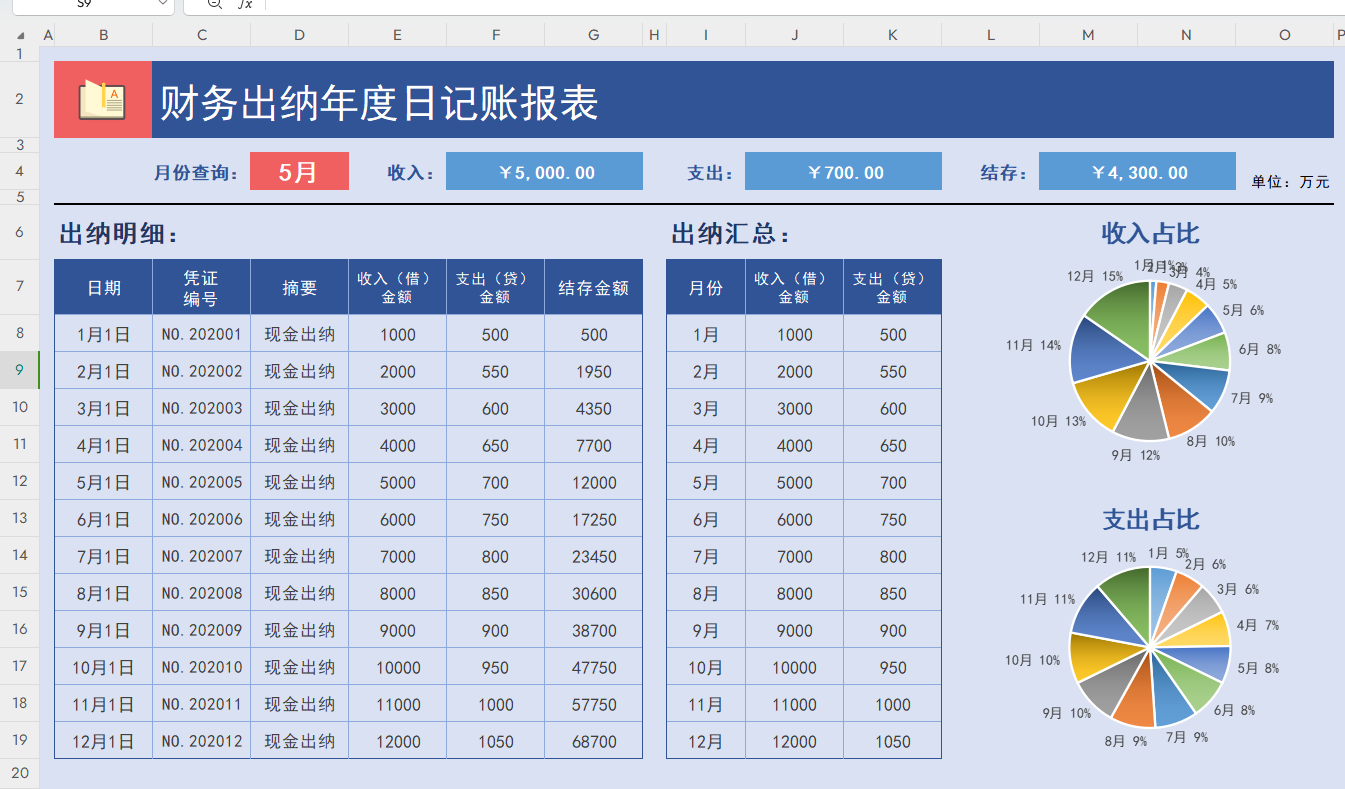Click the 出纳汇总 section heading
Image resolution: width=1345 pixels, height=789 pixels.
pyautogui.click(x=731, y=234)
